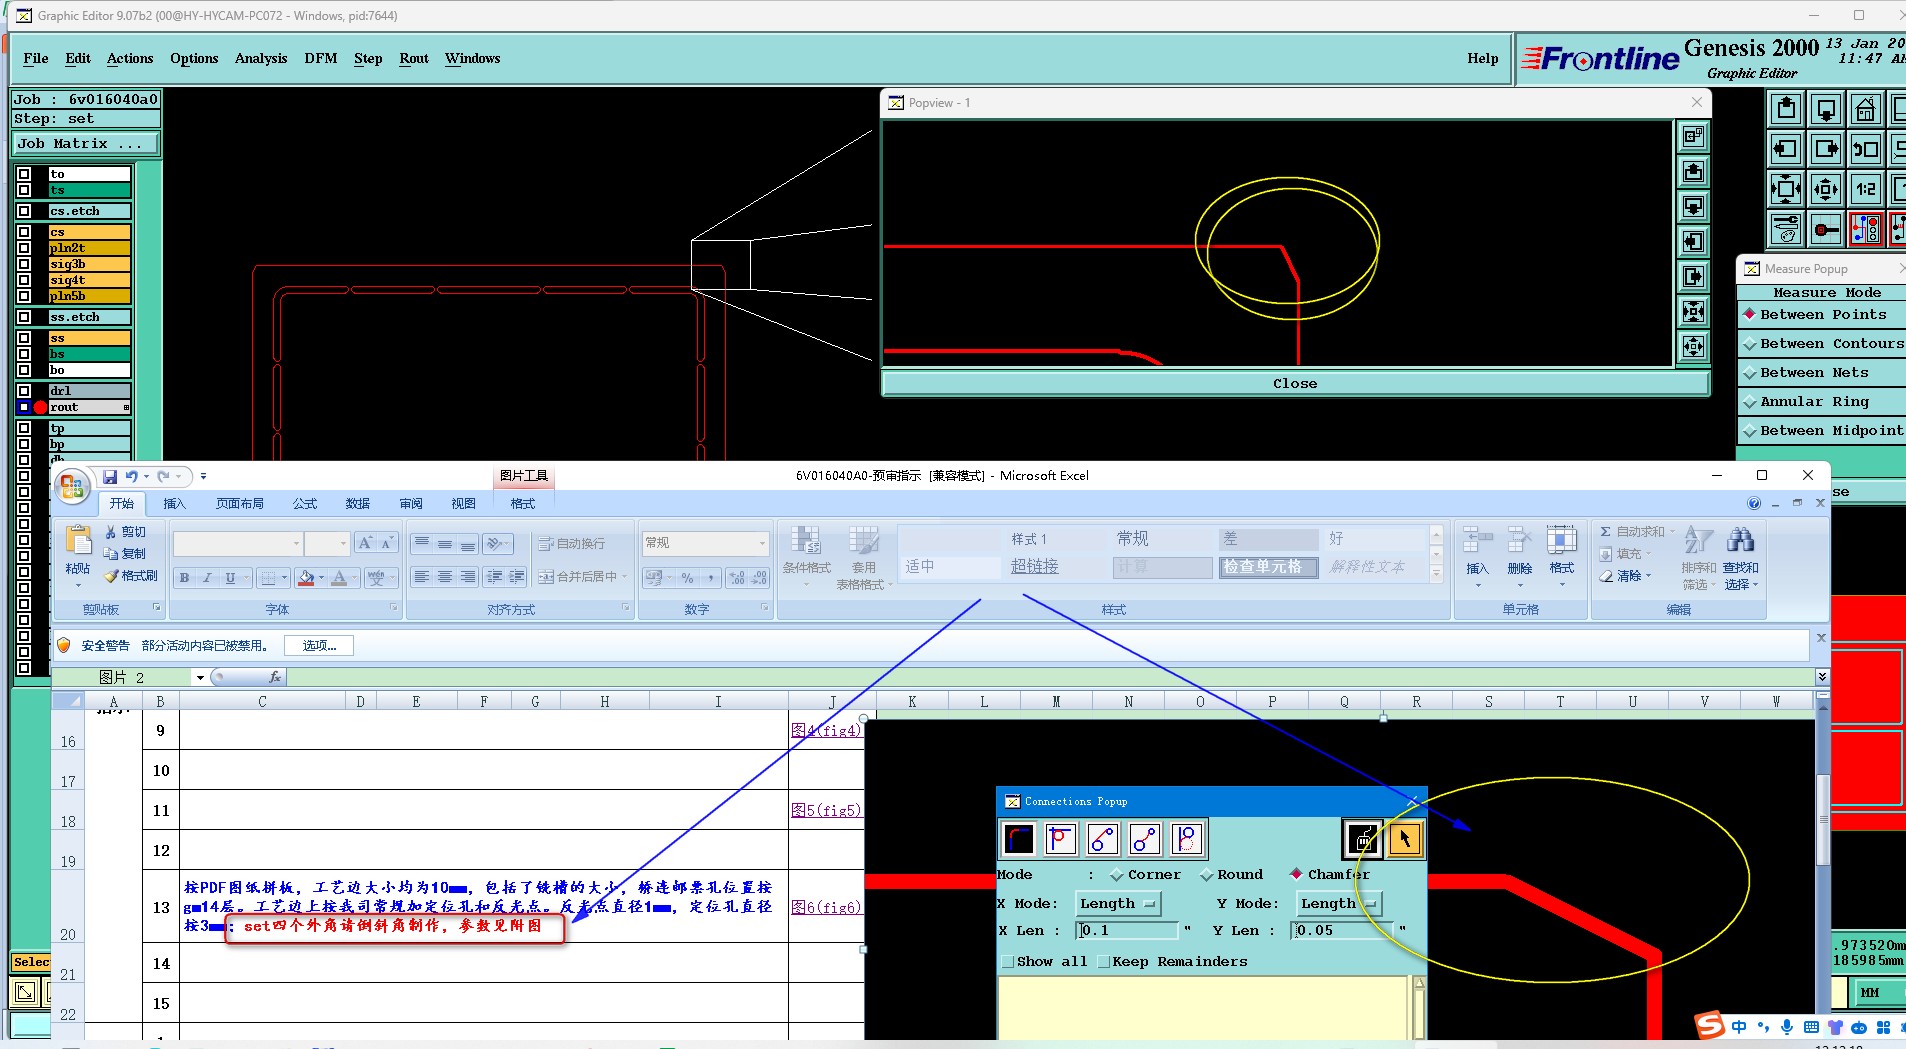The height and width of the screenshot is (1049, 1906).
Task: Expand the Excel cell styles gallery
Action: (1436, 575)
